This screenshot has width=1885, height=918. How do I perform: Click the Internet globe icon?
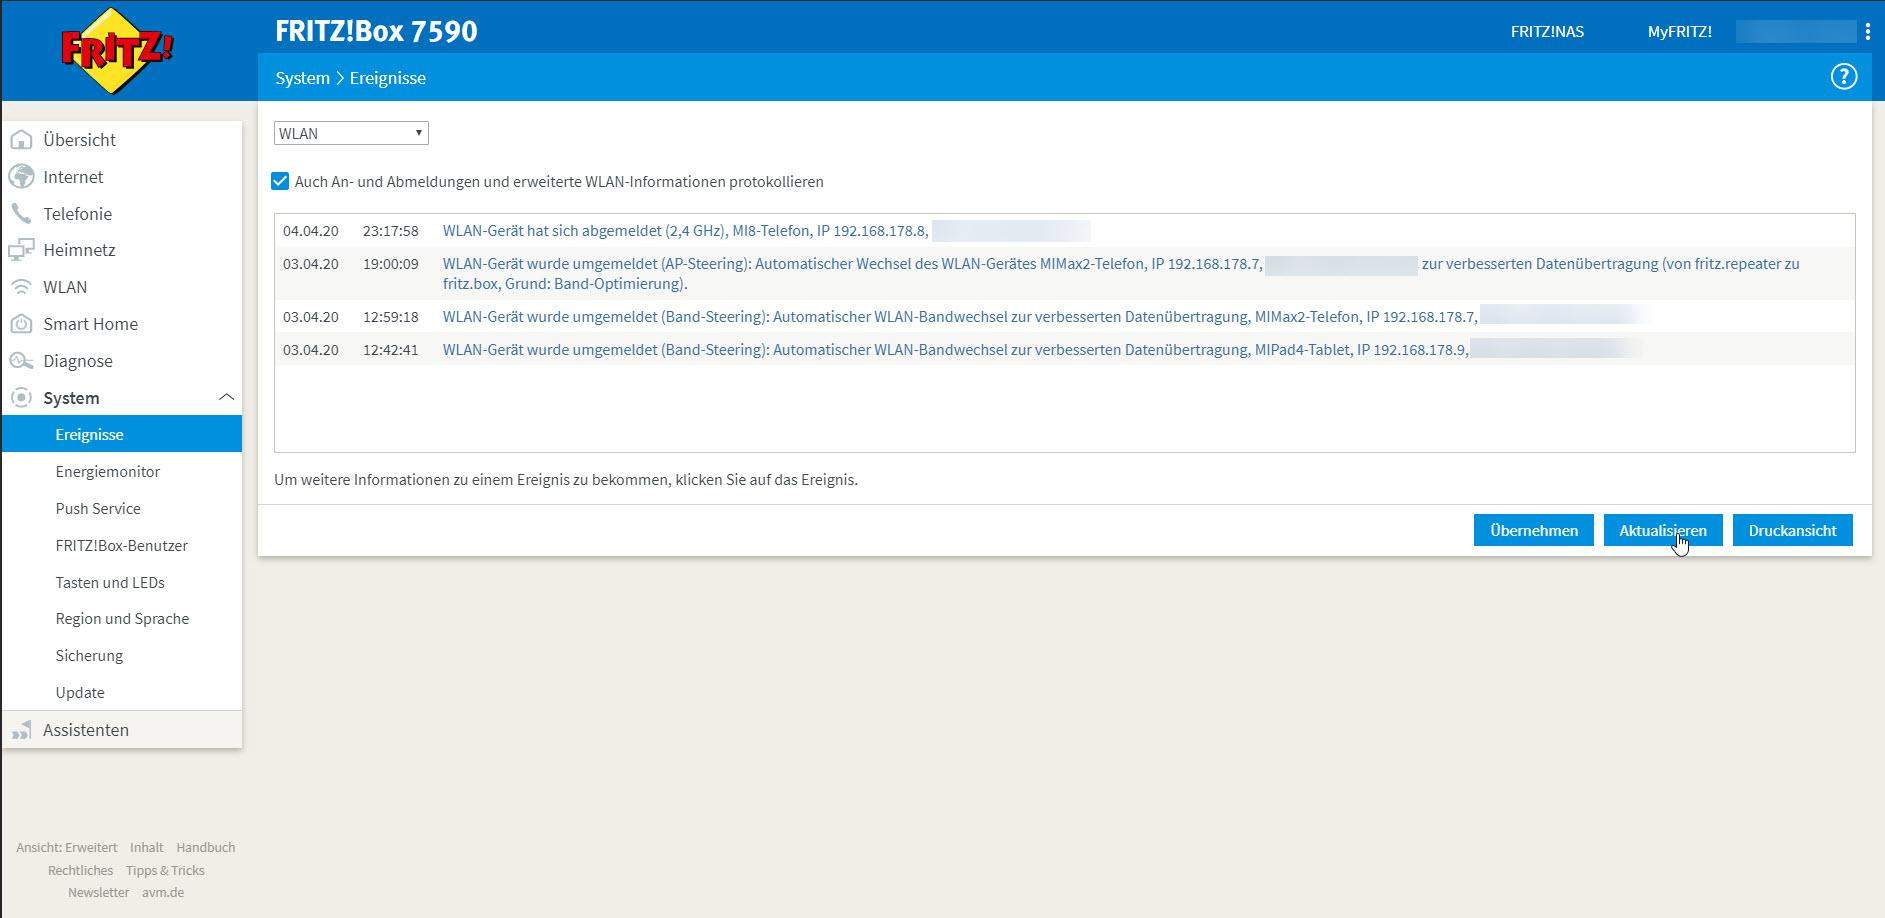[x=21, y=177]
